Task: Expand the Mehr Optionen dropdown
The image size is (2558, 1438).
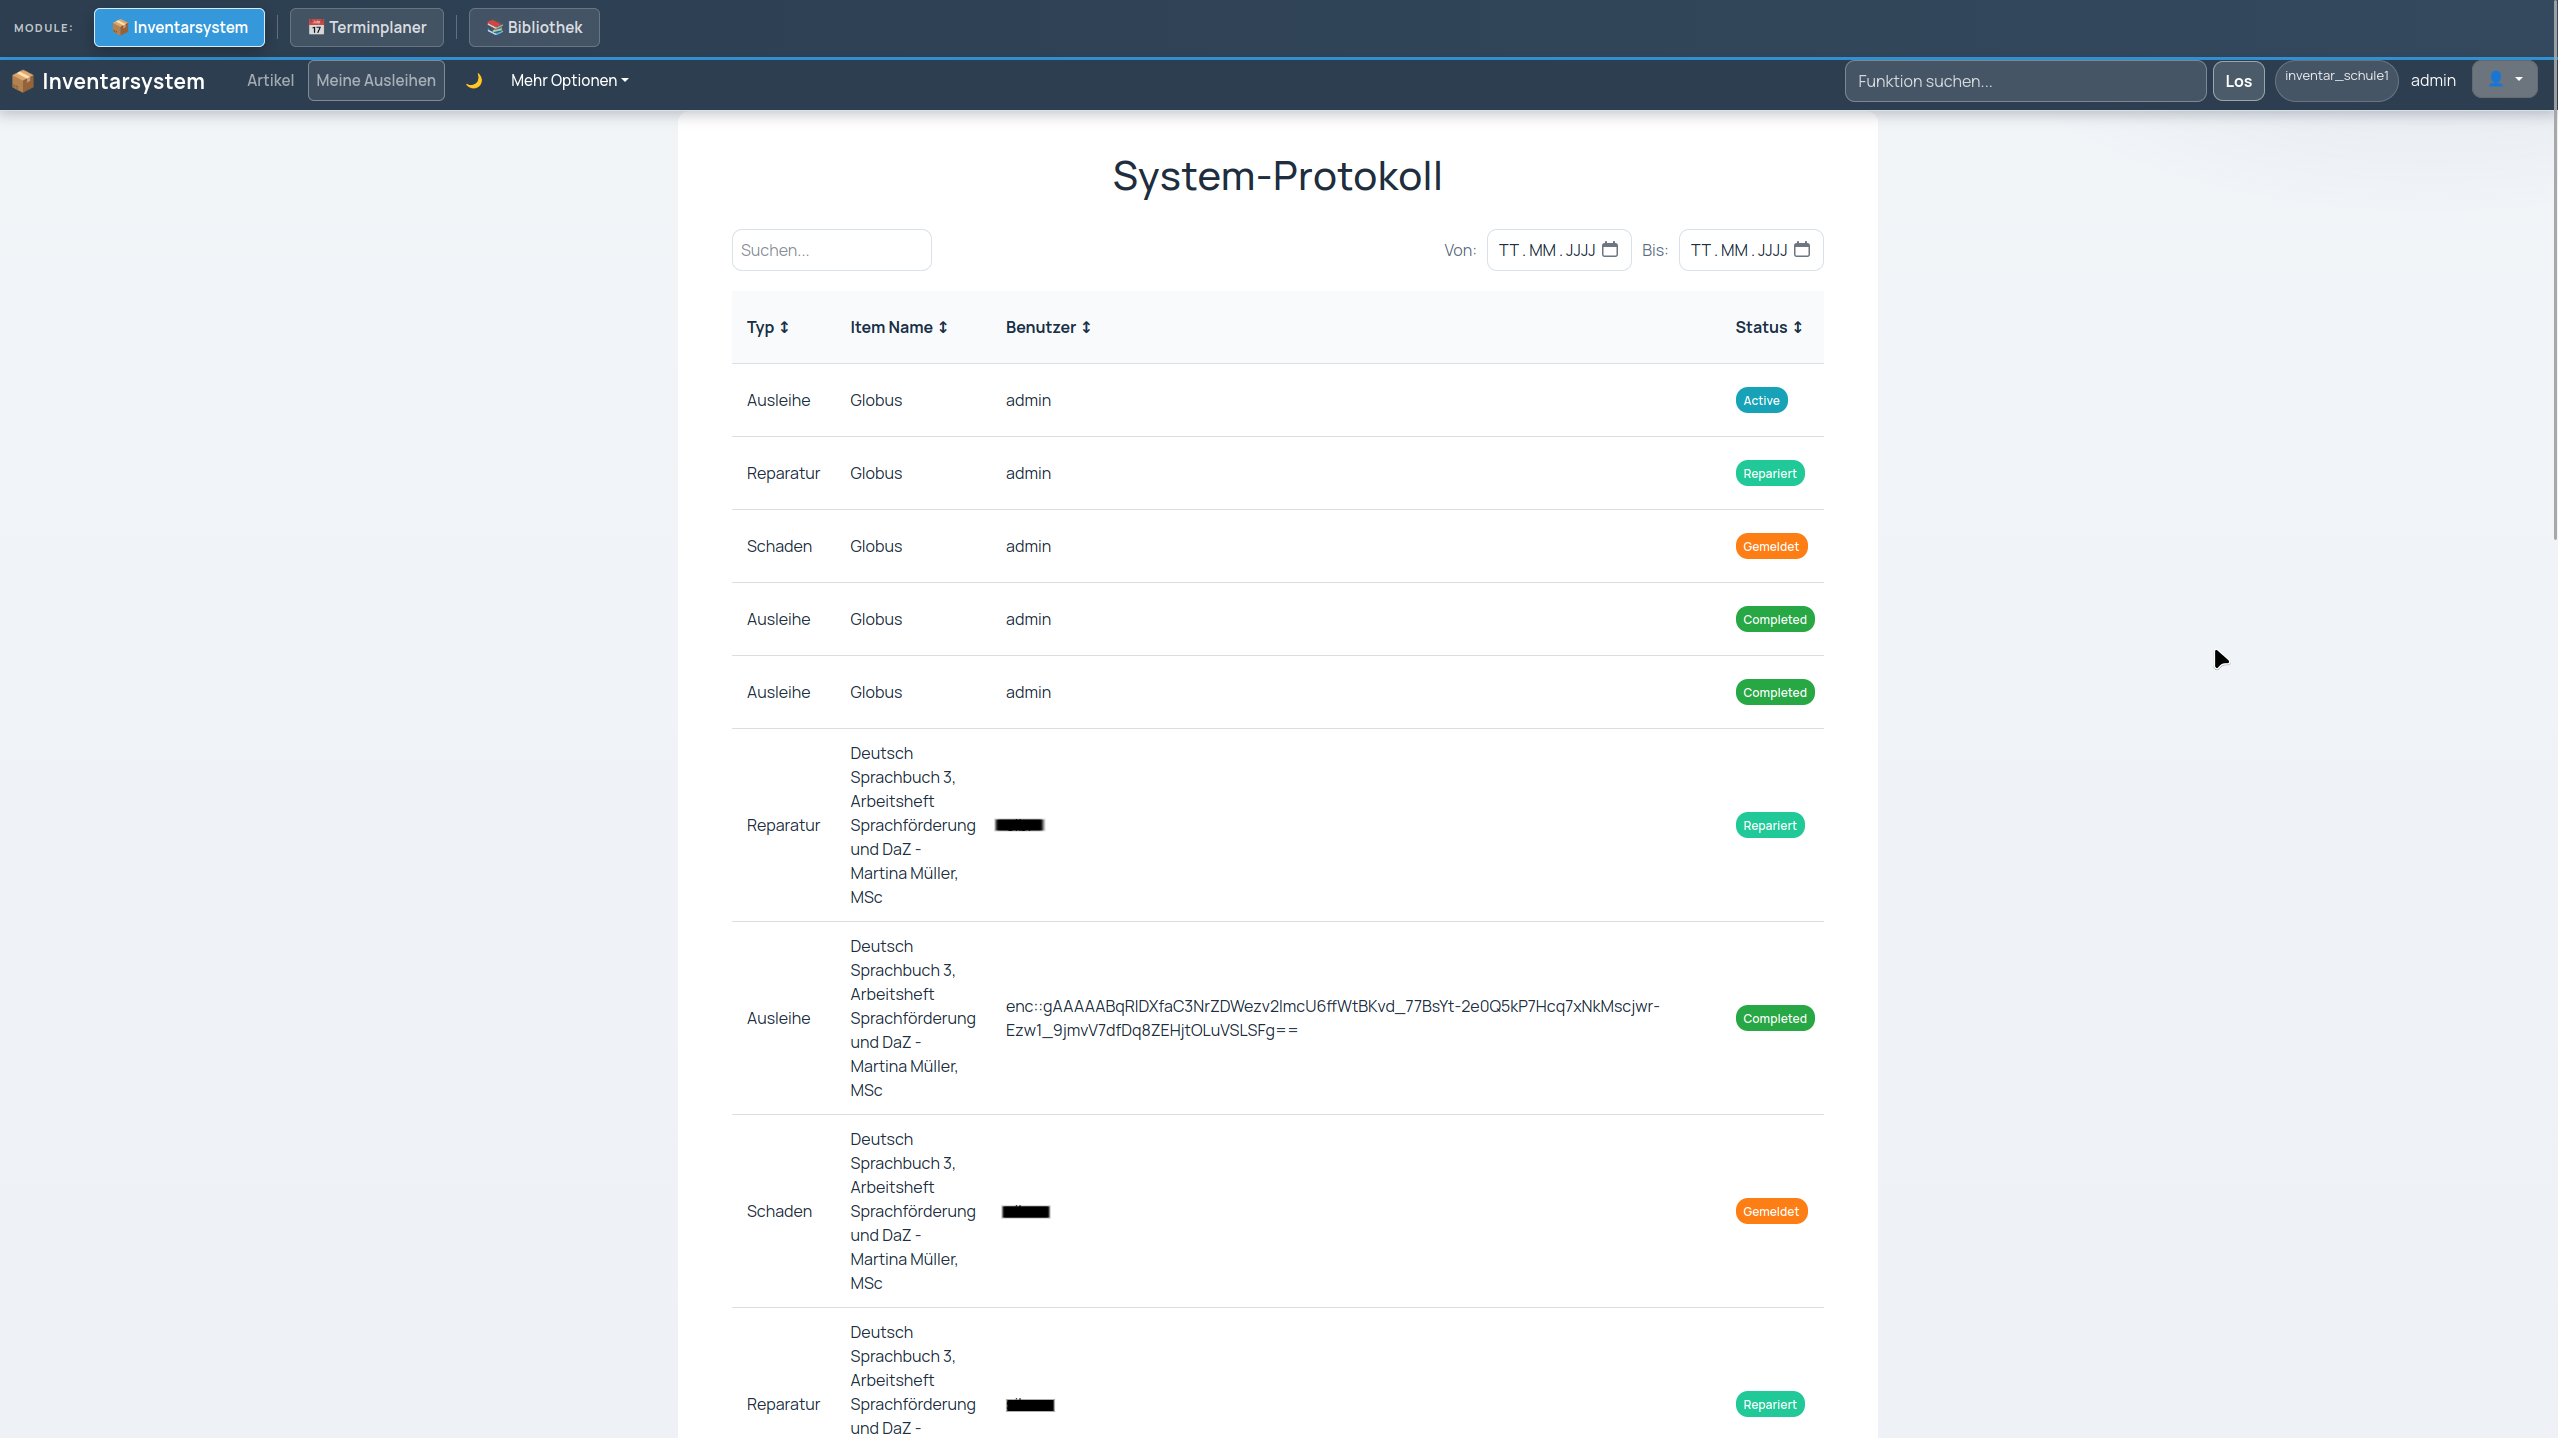Action: point(569,81)
